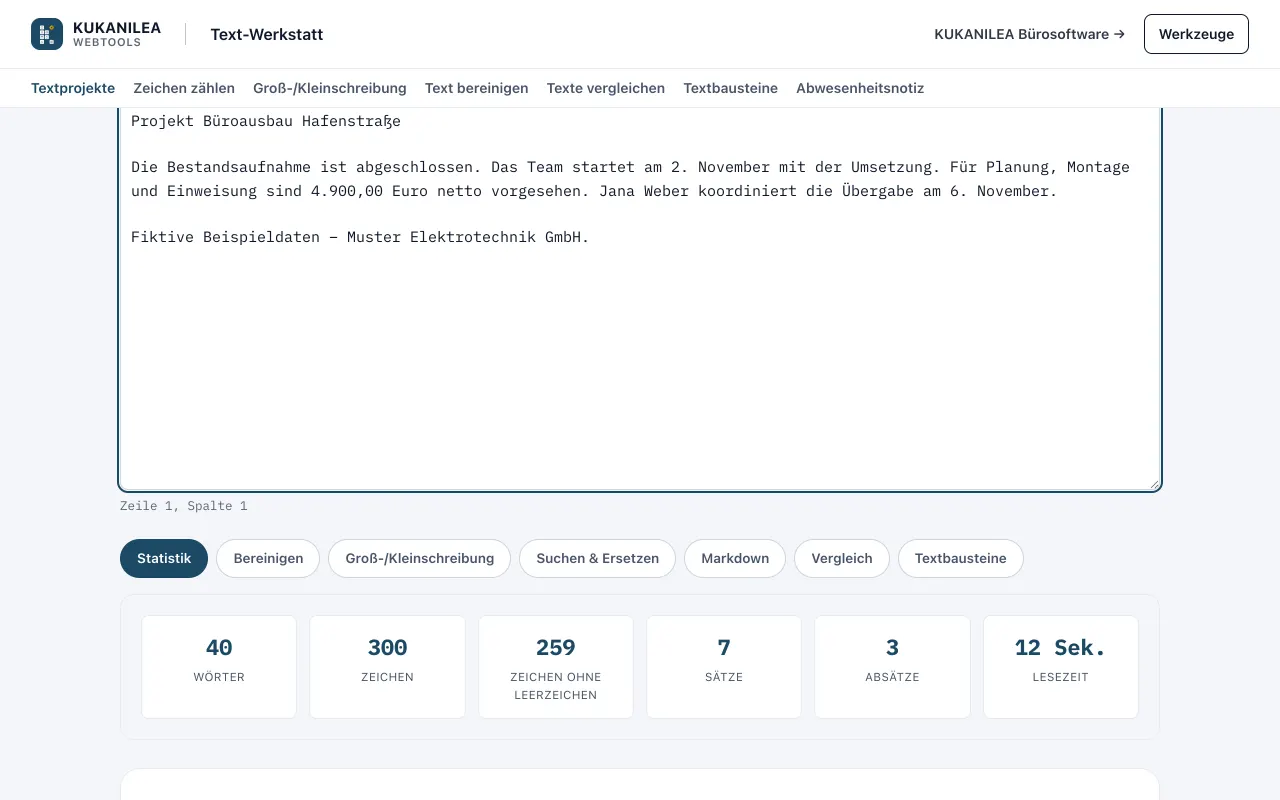Click the line 'Fiktive Beispieldaten – Muster Elektrotechnik GmbH.'
The height and width of the screenshot is (800, 1280).
point(360,237)
